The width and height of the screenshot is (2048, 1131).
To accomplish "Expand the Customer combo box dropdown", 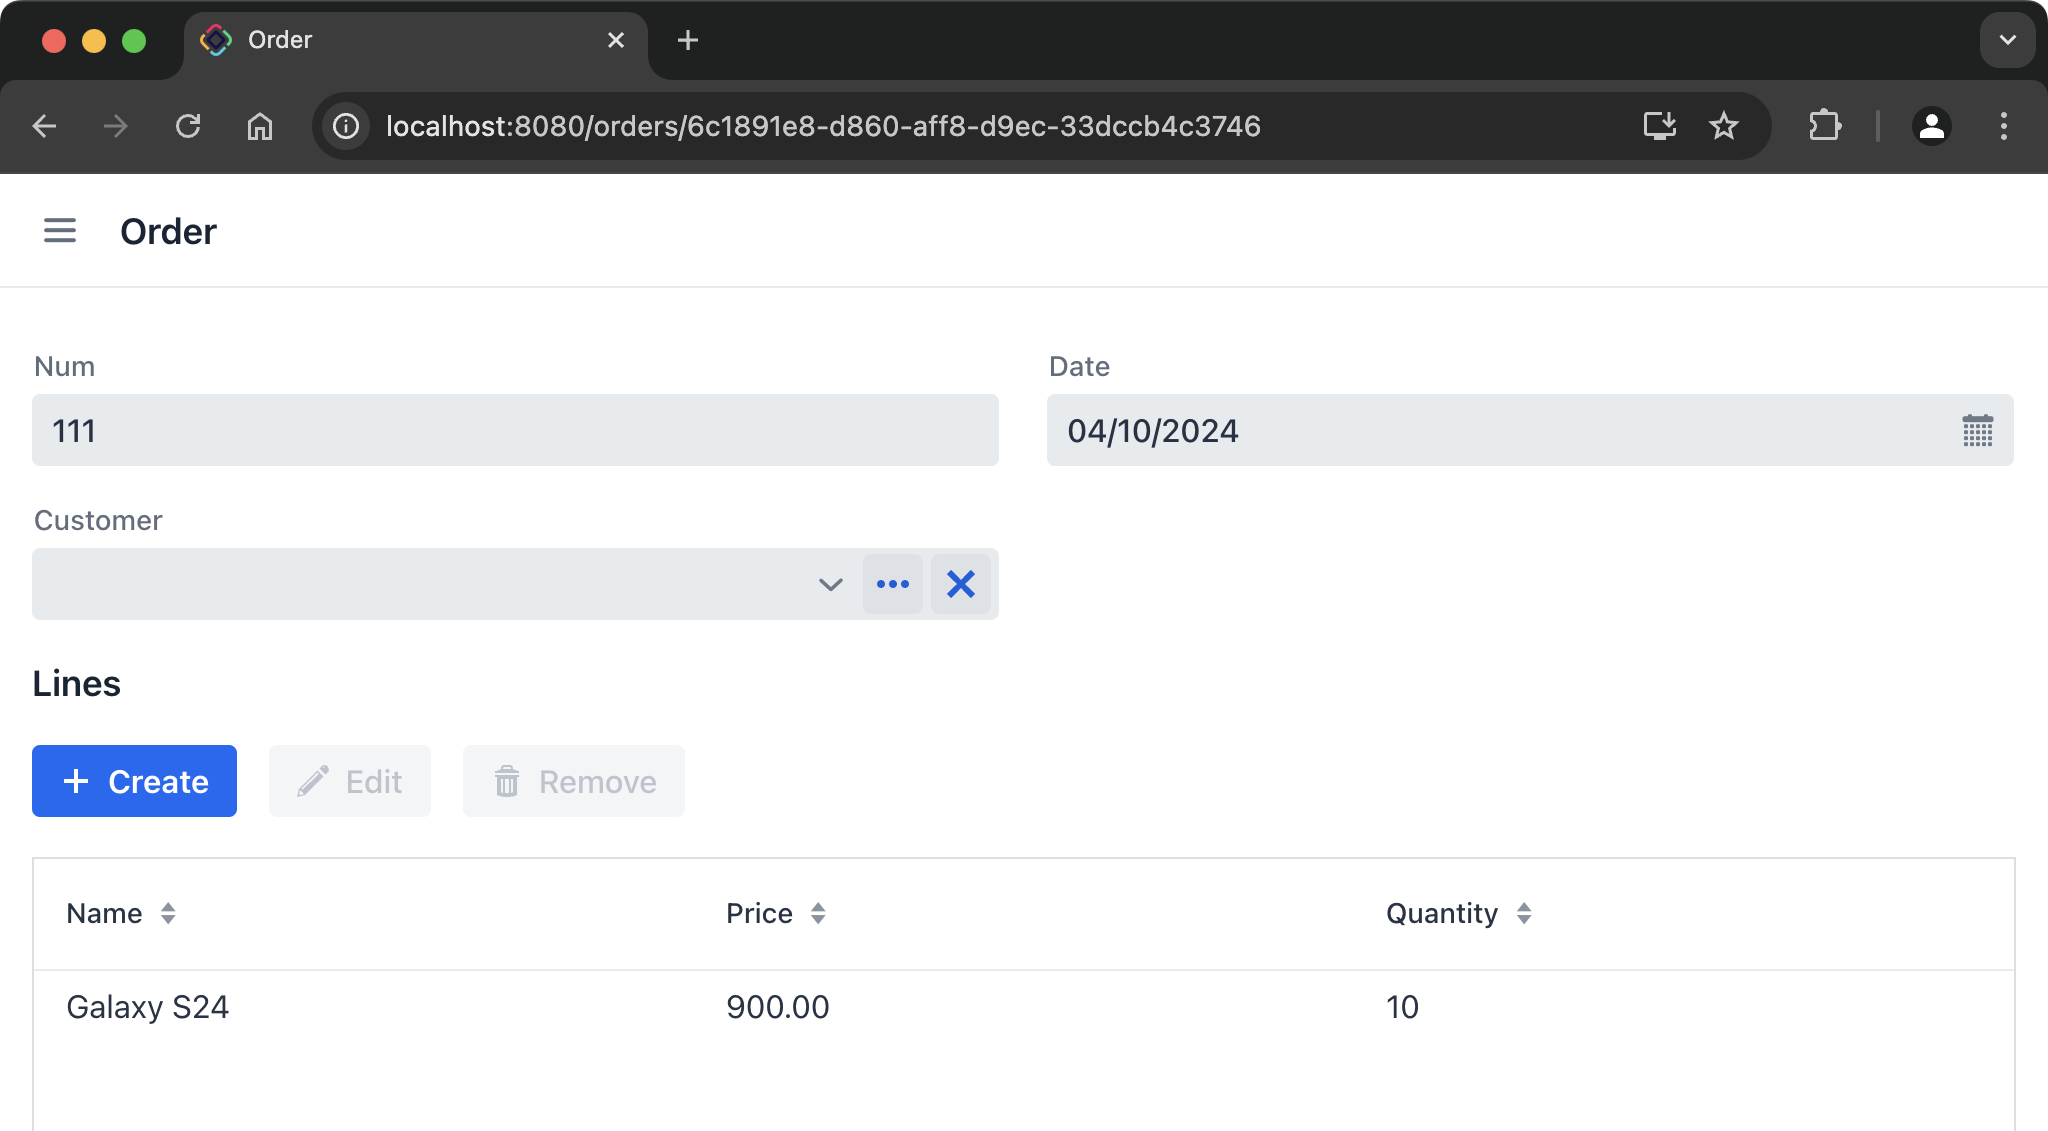I will [829, 583].
